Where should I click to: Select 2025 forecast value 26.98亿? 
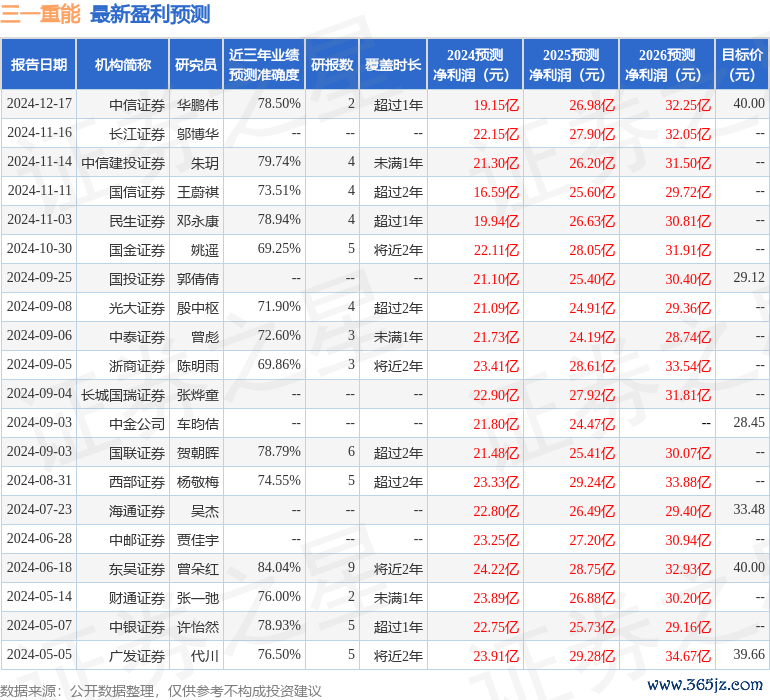click(x=592, y=105)
